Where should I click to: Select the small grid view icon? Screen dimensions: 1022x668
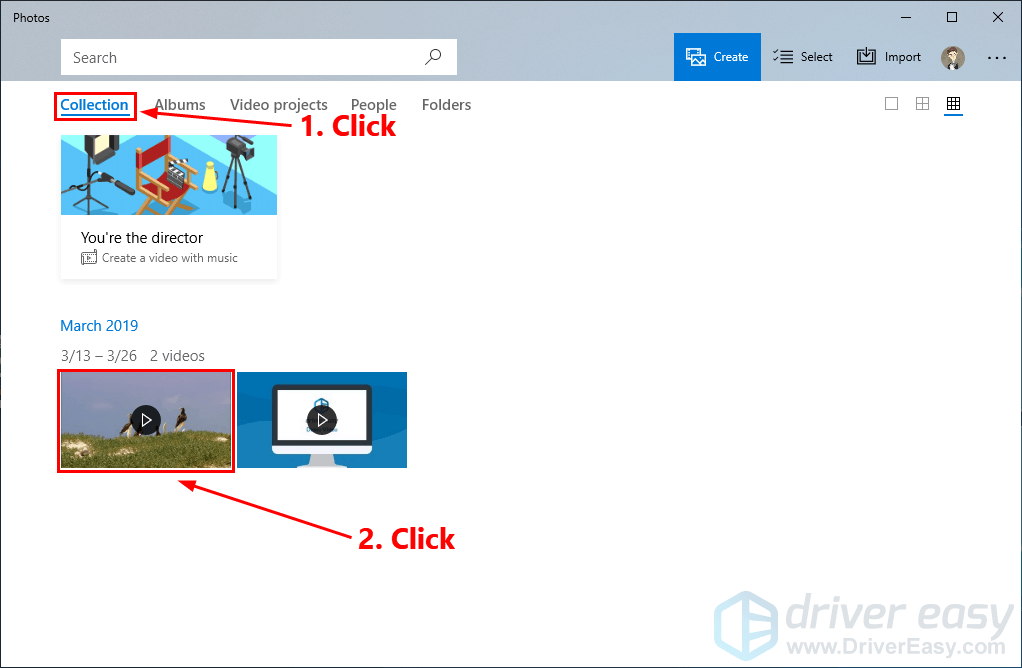(x=953, y=104)
